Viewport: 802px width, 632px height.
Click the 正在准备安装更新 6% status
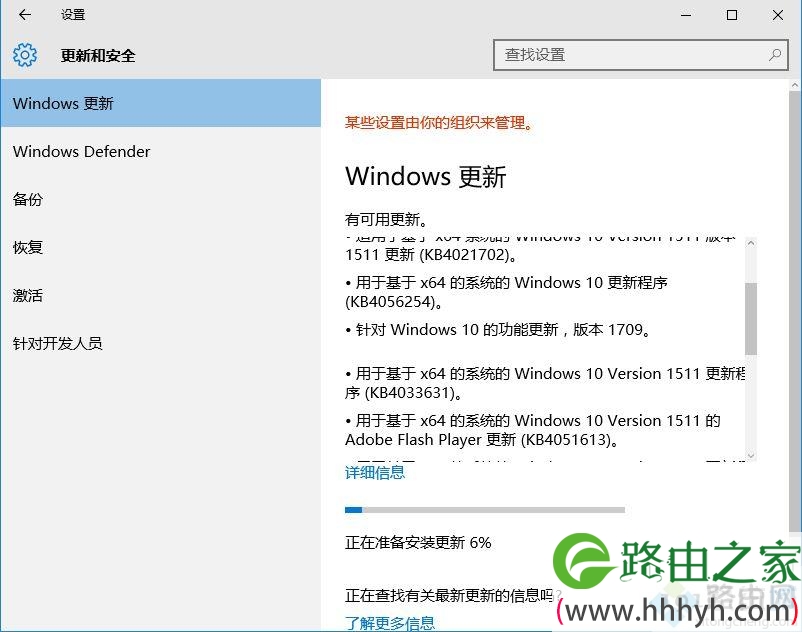(x=418, y=542)
